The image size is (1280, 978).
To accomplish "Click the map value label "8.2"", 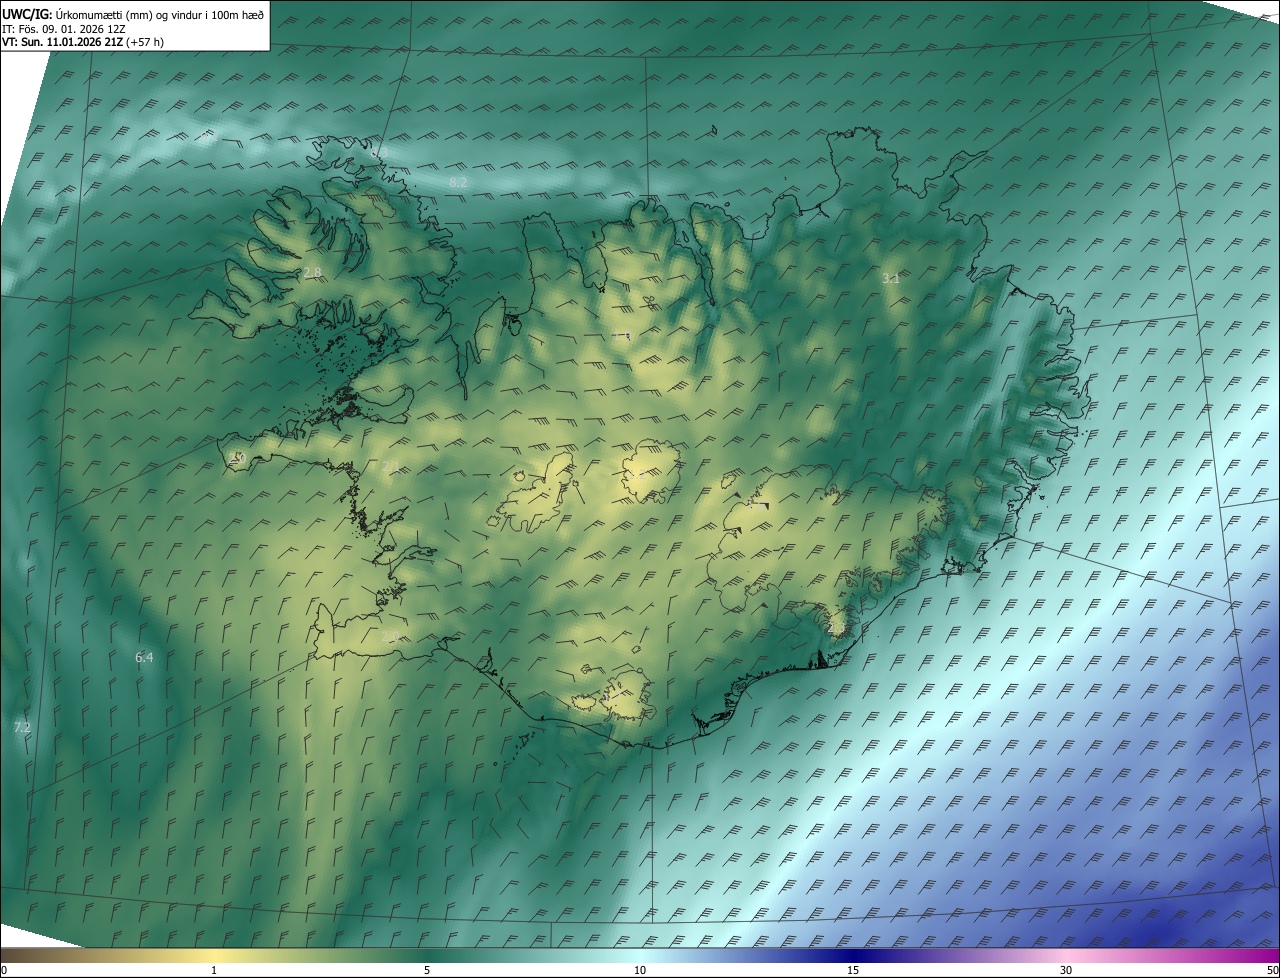I will 458,182.
